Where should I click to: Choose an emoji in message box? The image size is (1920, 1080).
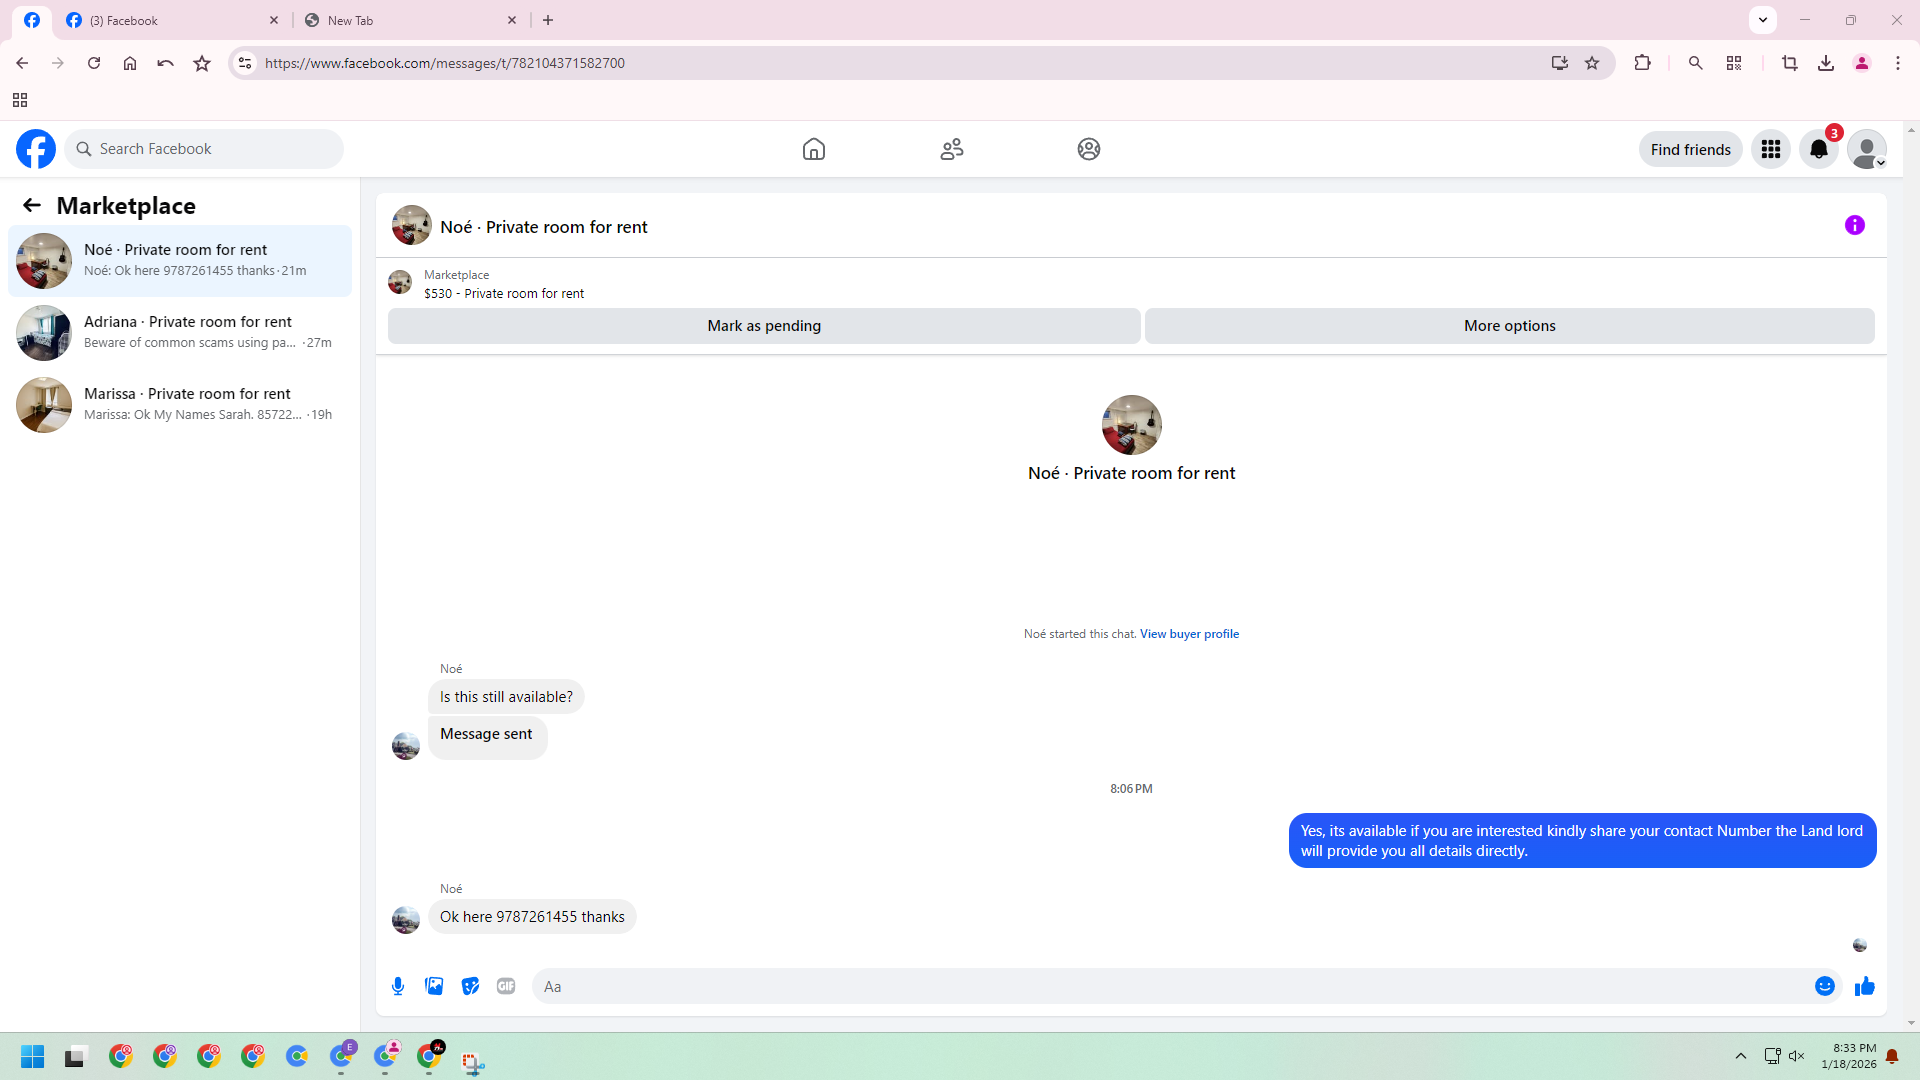pyautogui.click(x=1825, y=986)
